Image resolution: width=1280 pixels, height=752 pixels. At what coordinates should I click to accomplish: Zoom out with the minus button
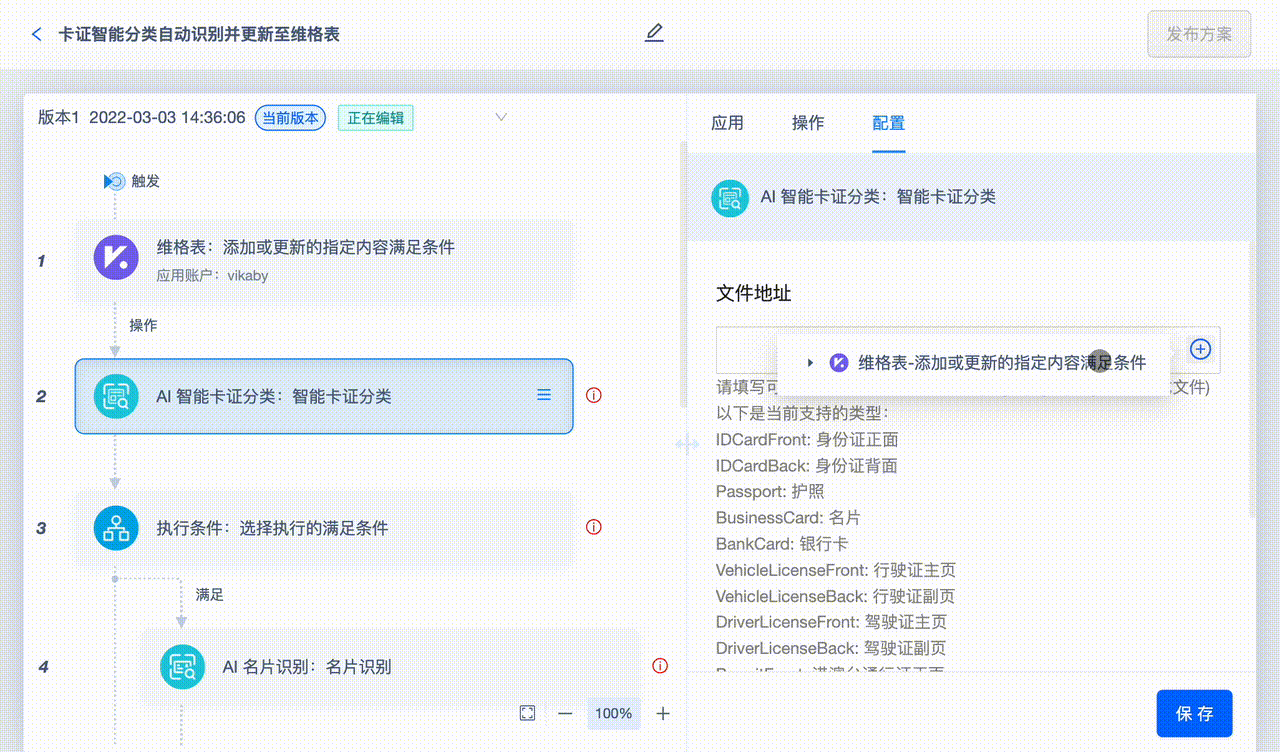coord(565,713)
